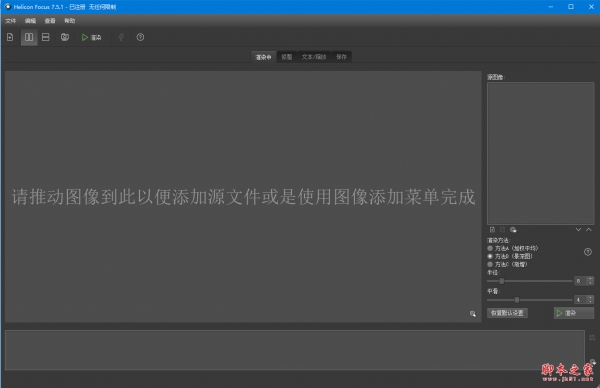
Task: Click inside the source images list box
Action: pos(540,153)
